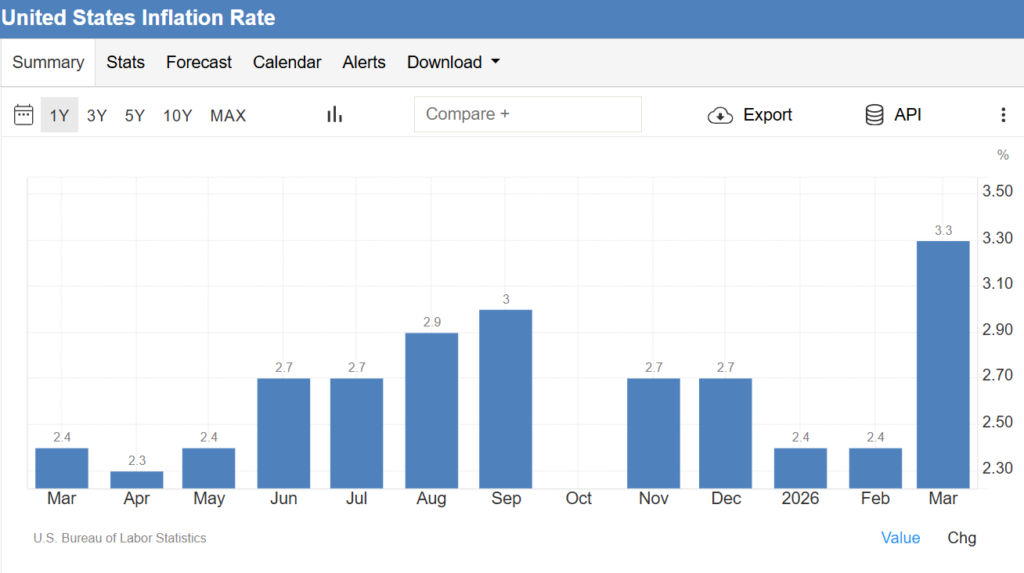Open the Stats tab
This screenshot has width=1024, height=573.
[x=125, y=62]
